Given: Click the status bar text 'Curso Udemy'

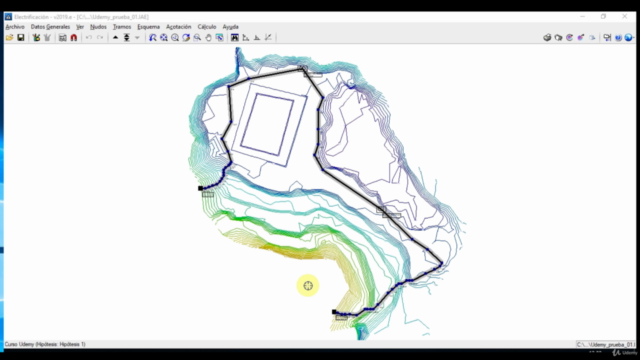Looking at the screenshot, I should point(45,344).
